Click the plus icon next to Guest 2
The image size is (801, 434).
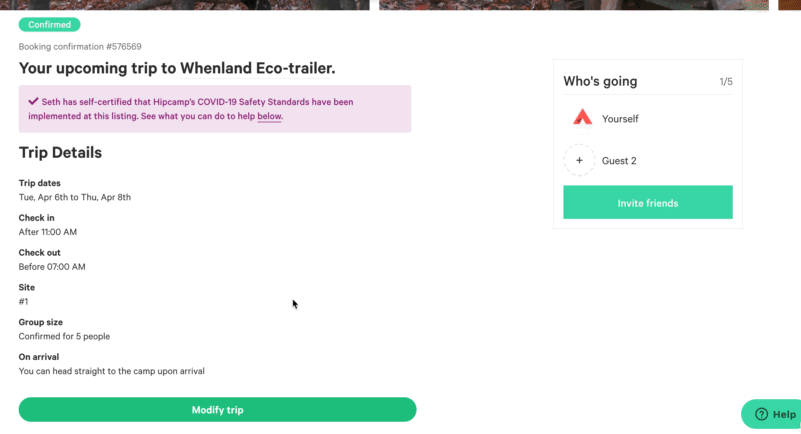click(x=579, y=160)
